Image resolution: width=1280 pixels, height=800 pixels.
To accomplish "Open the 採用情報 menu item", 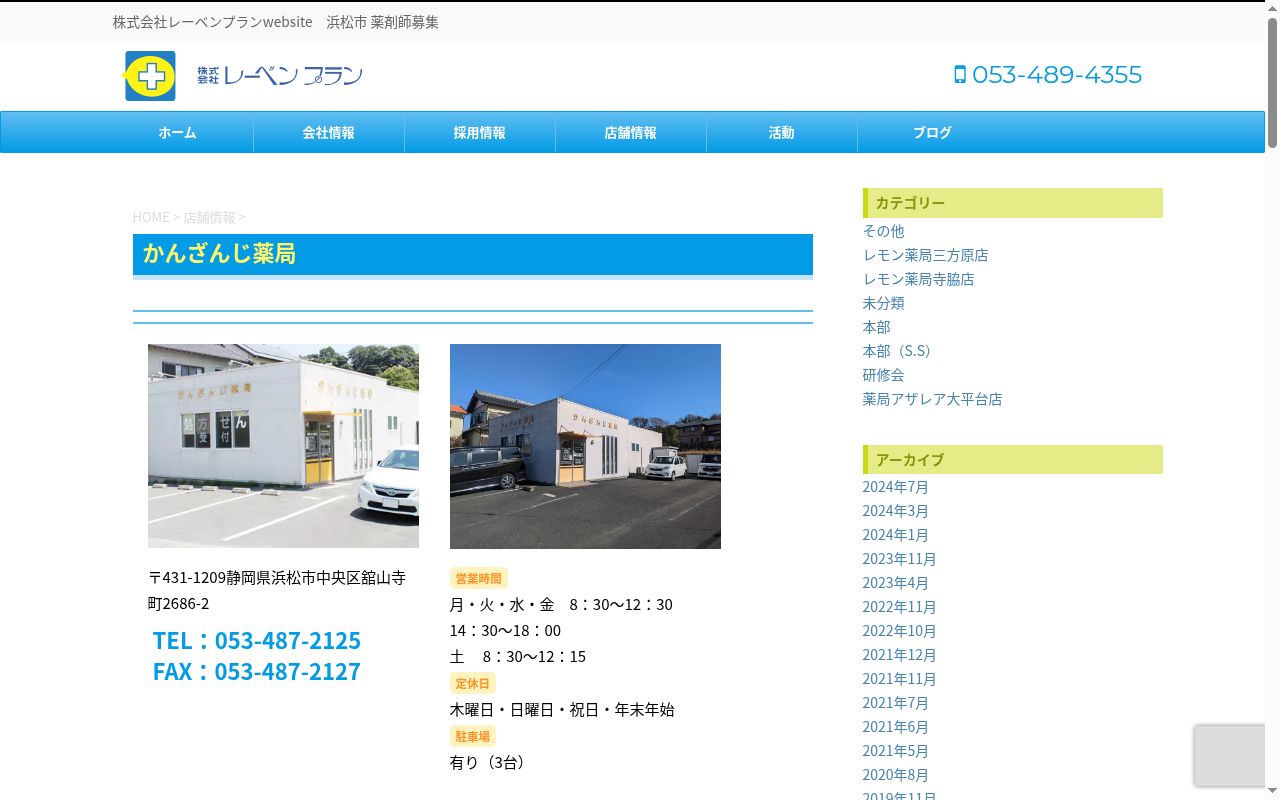I will pyautogui.click(x=480, y=132).
